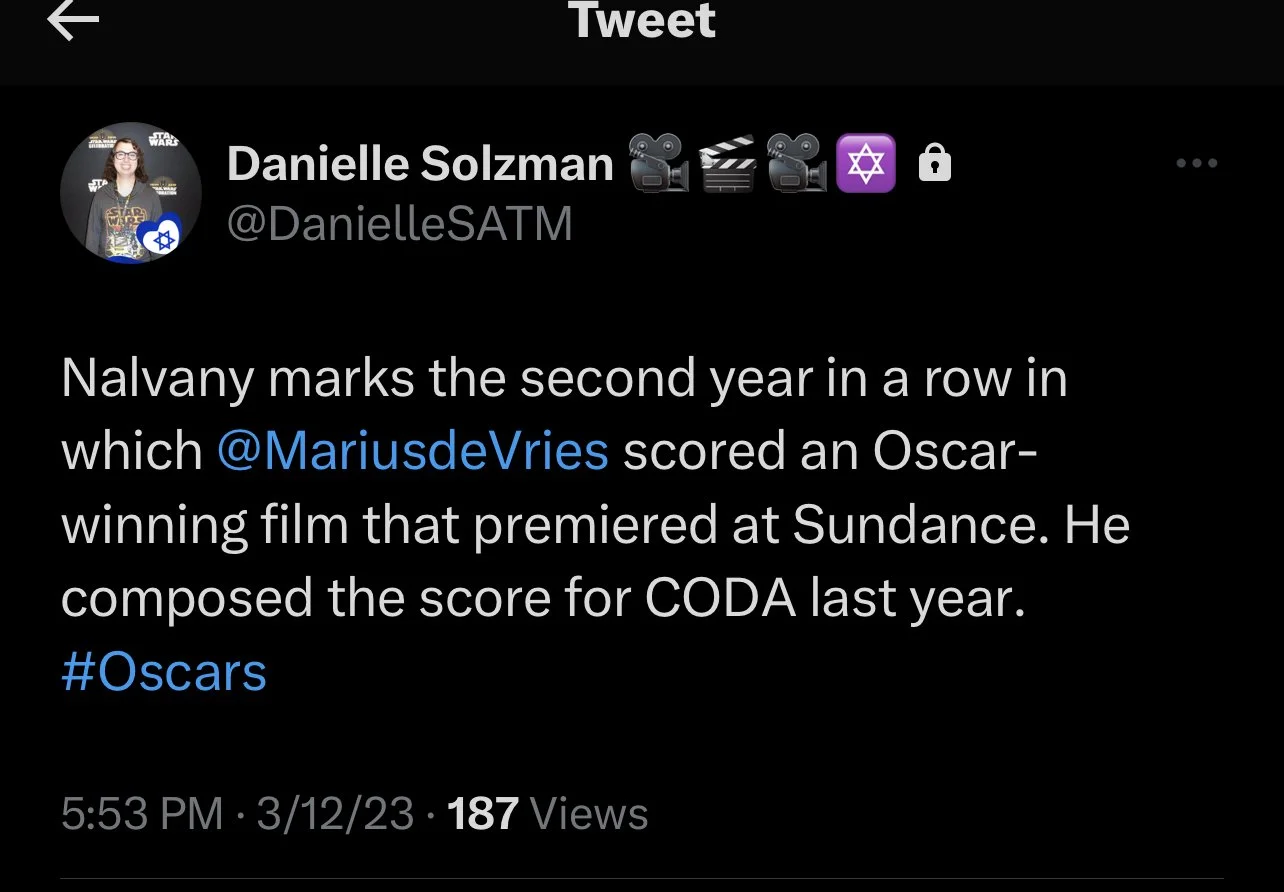Open the @MariusdeVries mention
Screen dimensions: 1284x892
pos(412,452)
